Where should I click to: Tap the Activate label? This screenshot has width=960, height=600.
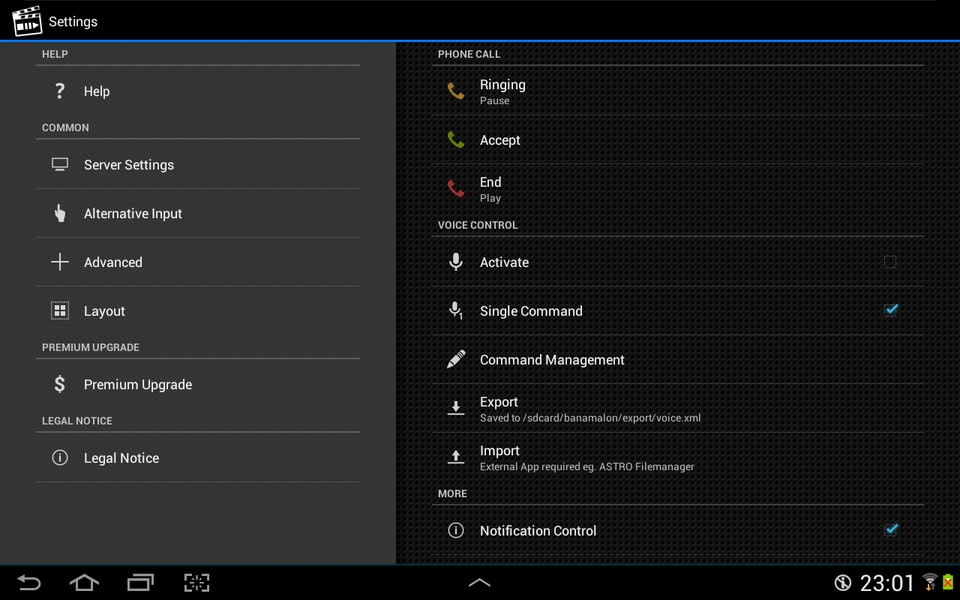[504, 262]
